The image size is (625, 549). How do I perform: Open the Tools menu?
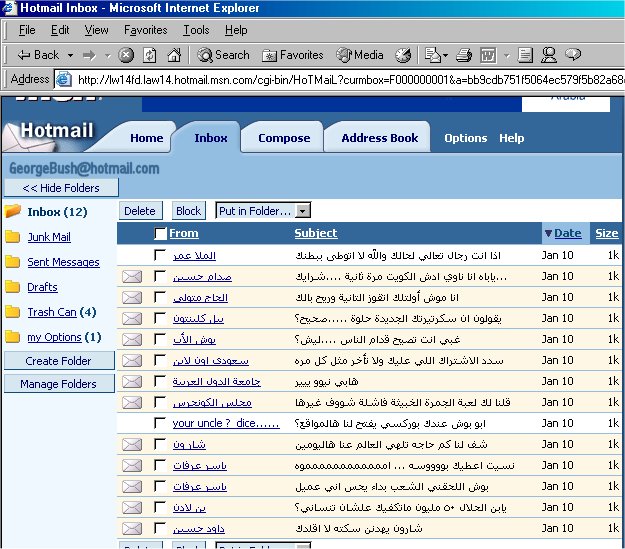[x=196, y=30]
